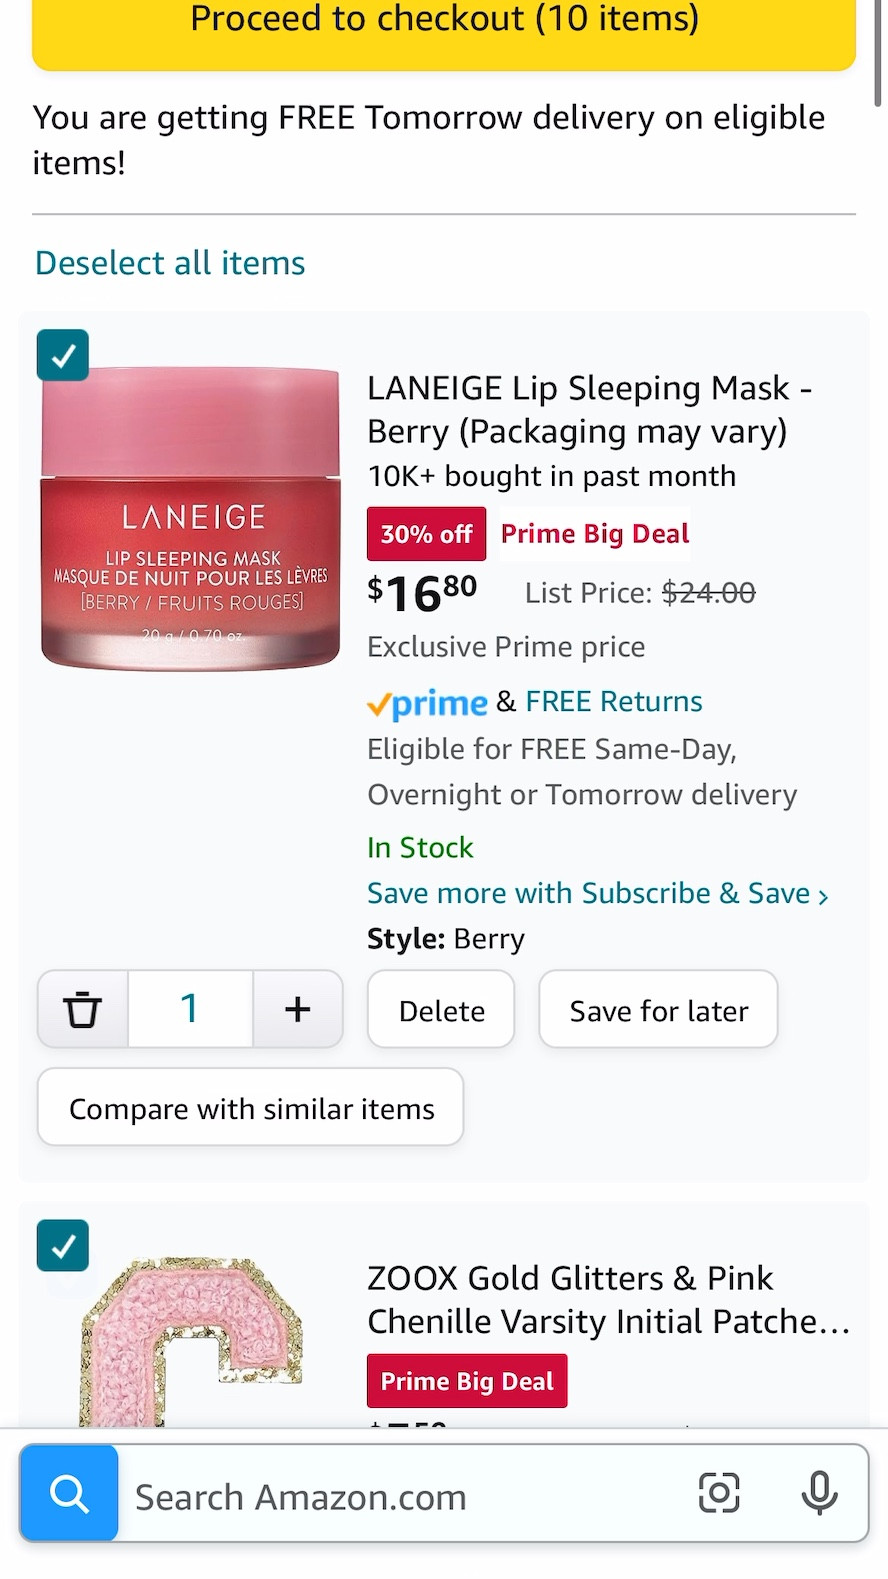This screenshot has height=1579, width=888.
Task: Select the search magnifier icon
Action: tap(68, 1493)
